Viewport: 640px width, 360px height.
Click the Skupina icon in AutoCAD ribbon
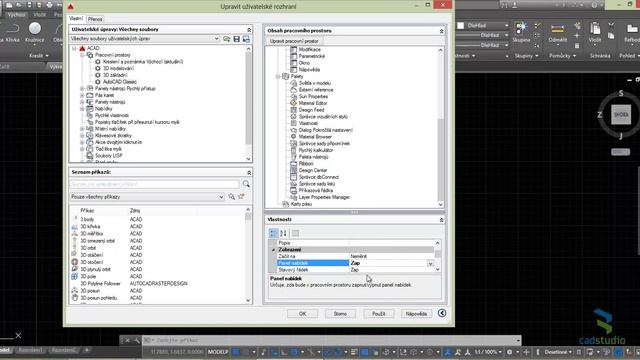[521, 32]
